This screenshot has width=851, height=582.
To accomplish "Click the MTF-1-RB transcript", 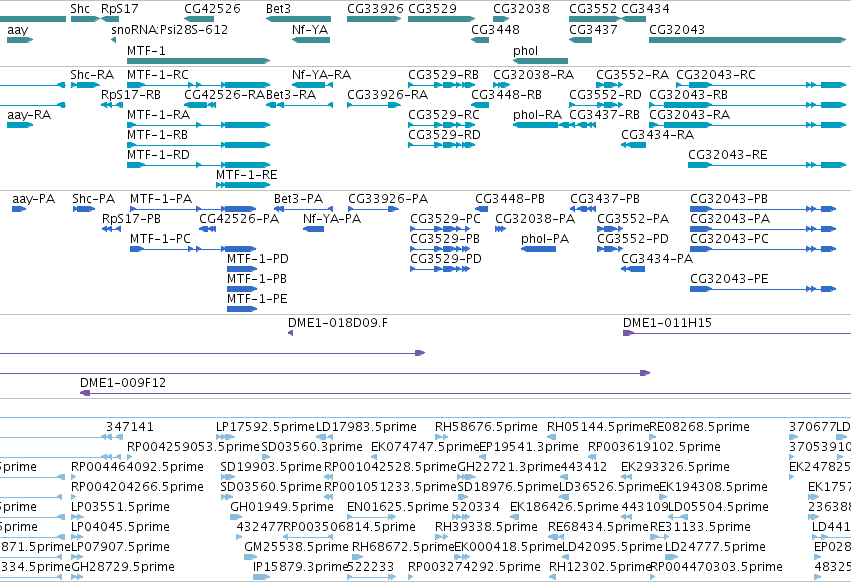I will (198, 145).
